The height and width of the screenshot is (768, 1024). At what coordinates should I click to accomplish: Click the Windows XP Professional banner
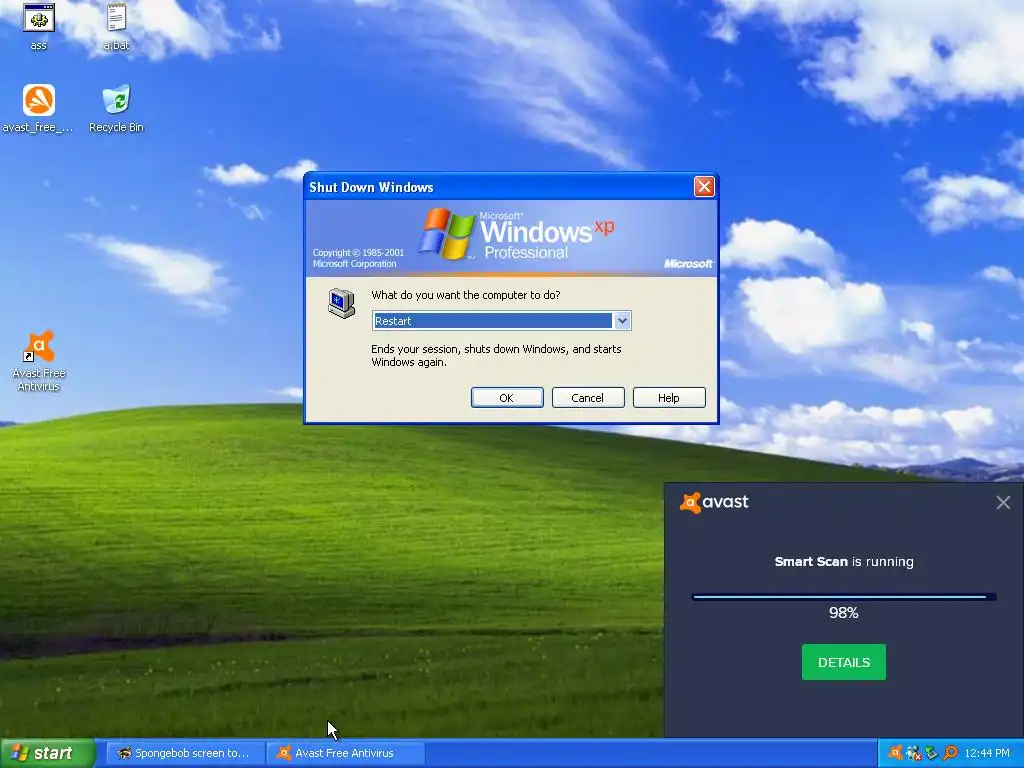511,238
